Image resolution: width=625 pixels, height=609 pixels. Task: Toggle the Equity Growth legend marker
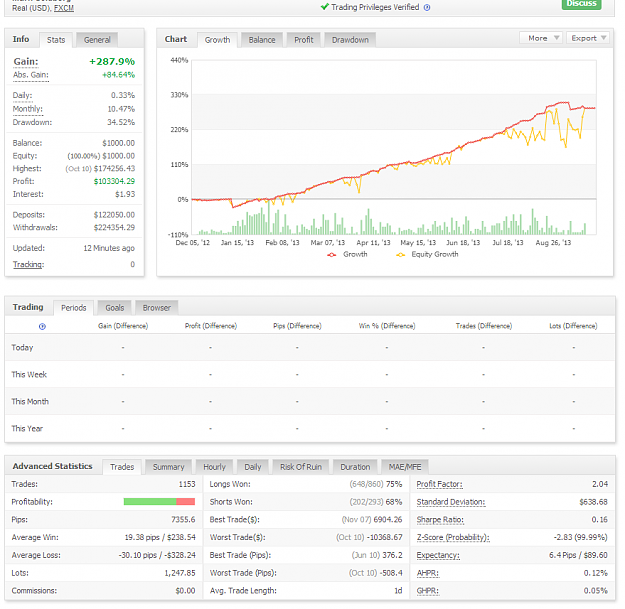click(x=401, y=255)
